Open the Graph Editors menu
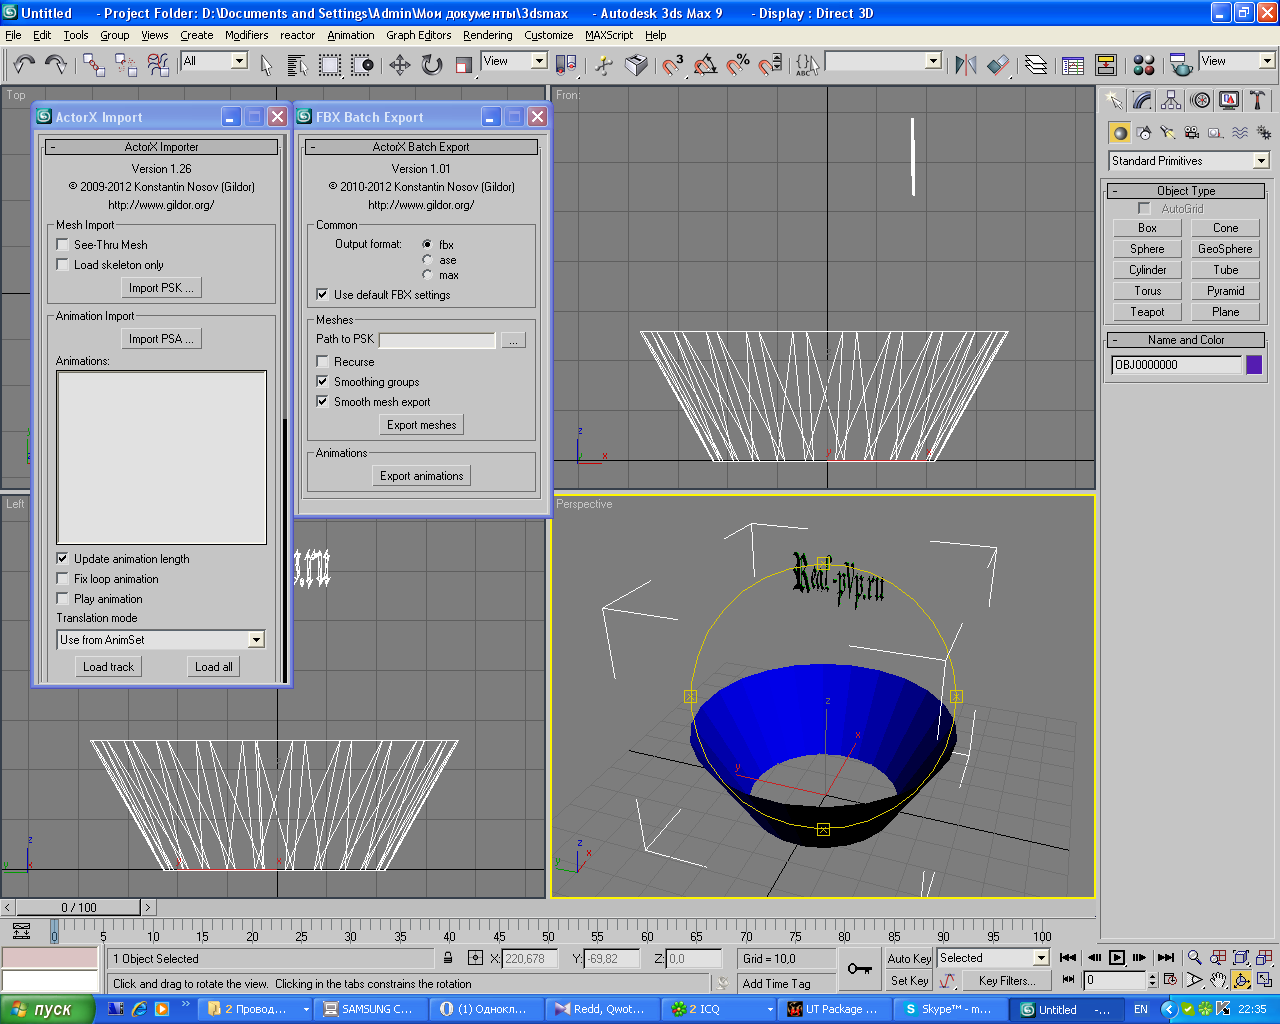 click(418, 35)
